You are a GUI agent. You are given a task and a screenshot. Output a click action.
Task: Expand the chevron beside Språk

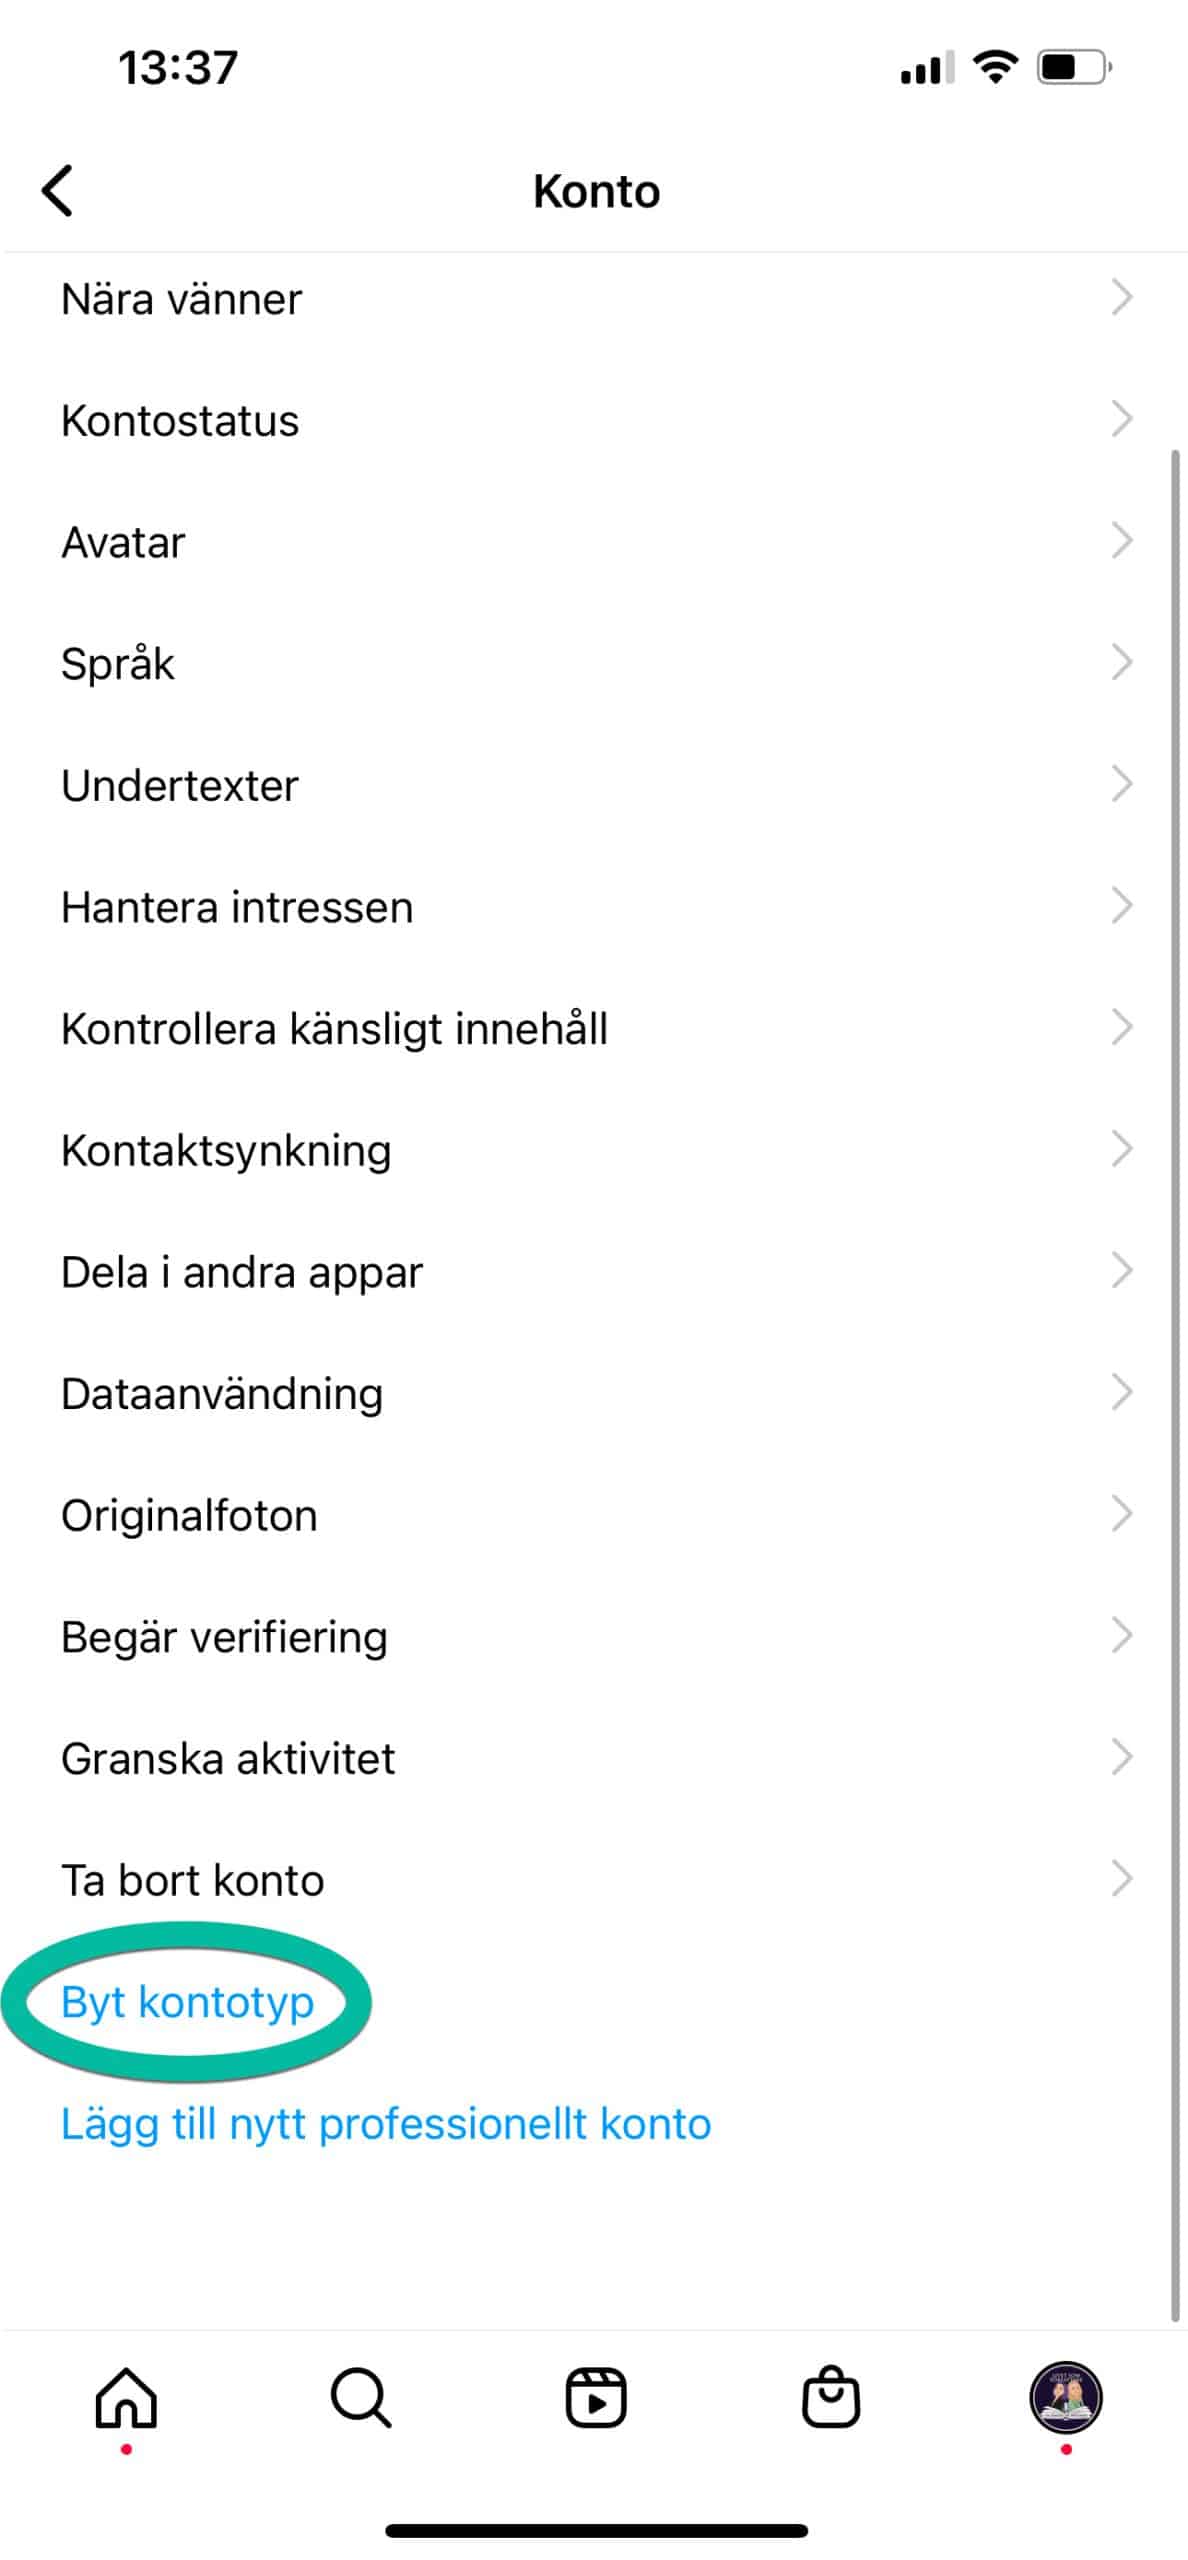click(1122, 662)
